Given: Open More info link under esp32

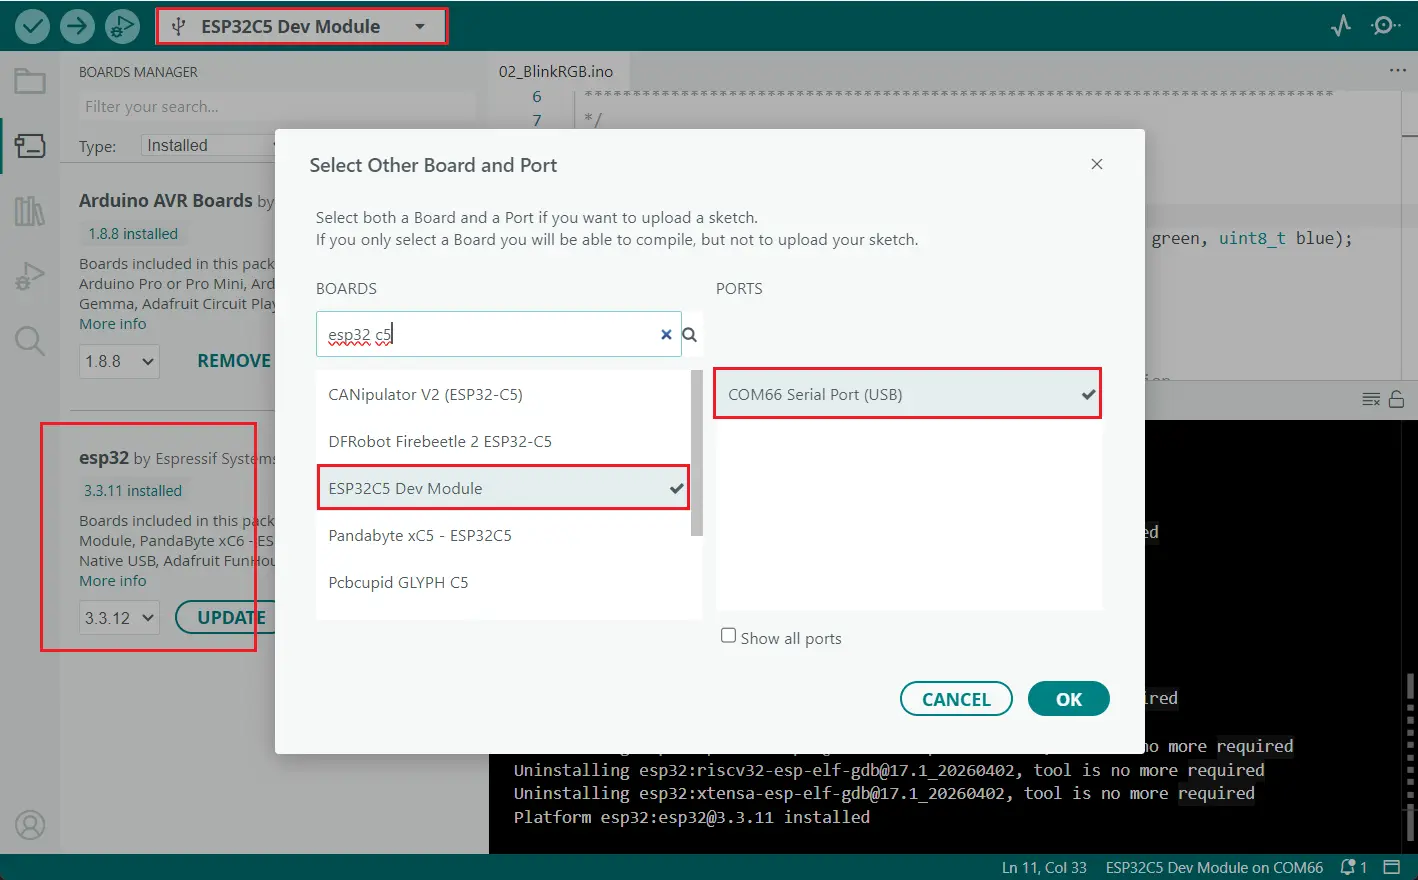Looking at the screenshot, I should pos(113,581).
